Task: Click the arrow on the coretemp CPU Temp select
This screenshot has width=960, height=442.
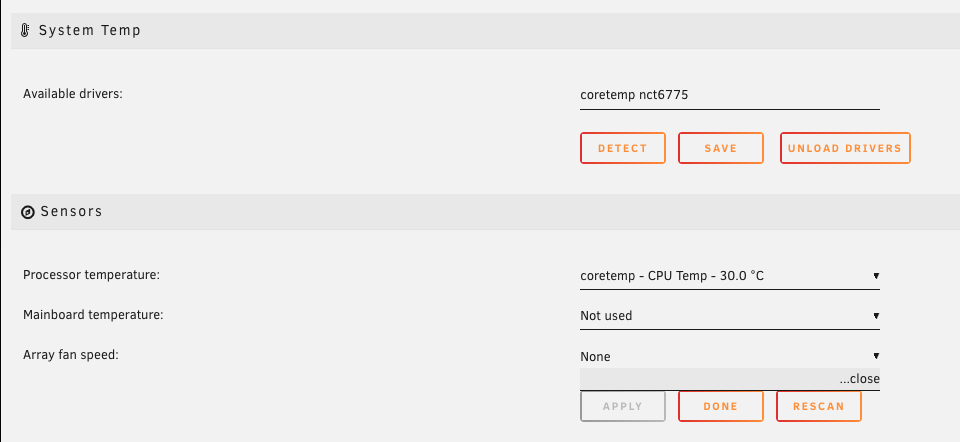Action: point(876,276)
